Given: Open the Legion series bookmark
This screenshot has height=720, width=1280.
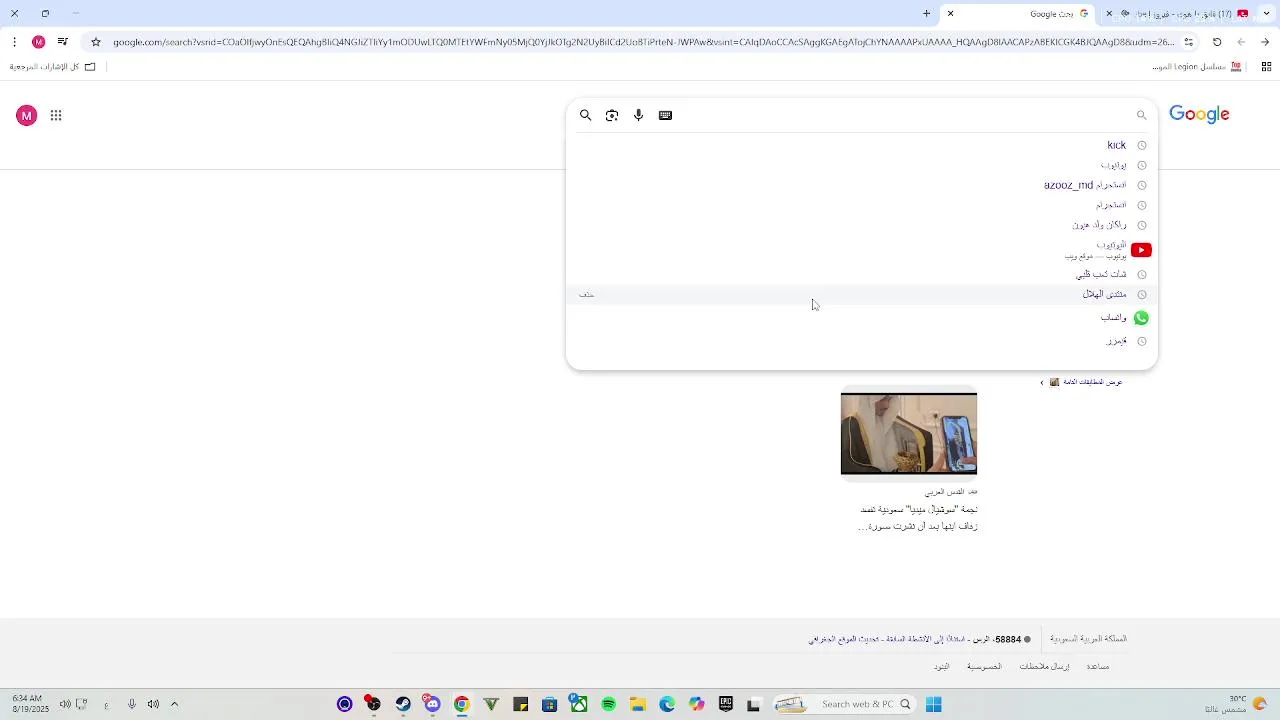Looking at the screenshot, I should (x=1196, y=67).
